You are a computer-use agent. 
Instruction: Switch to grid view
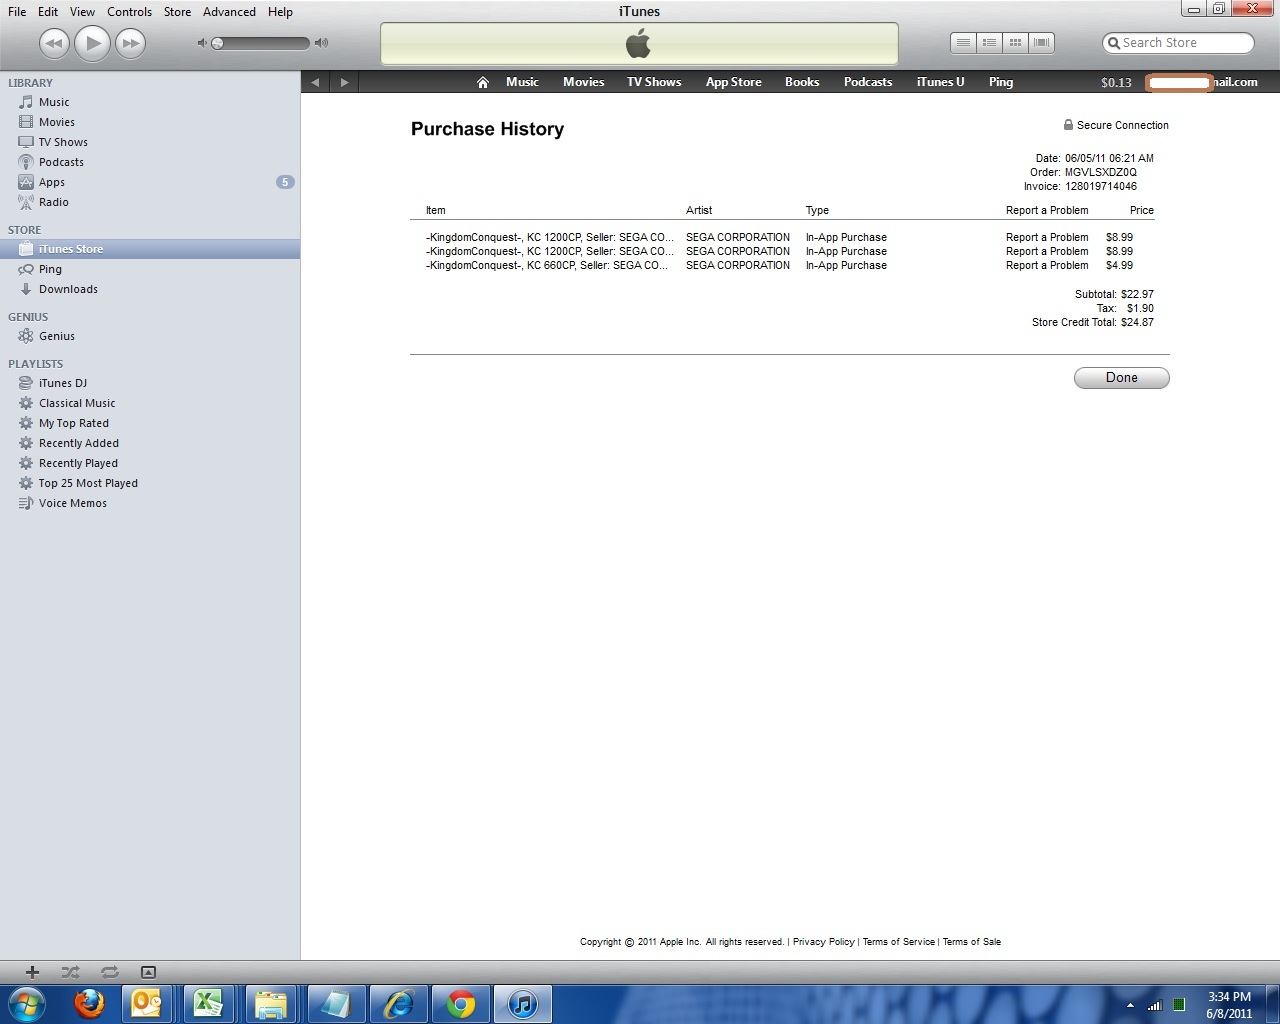1015,43
